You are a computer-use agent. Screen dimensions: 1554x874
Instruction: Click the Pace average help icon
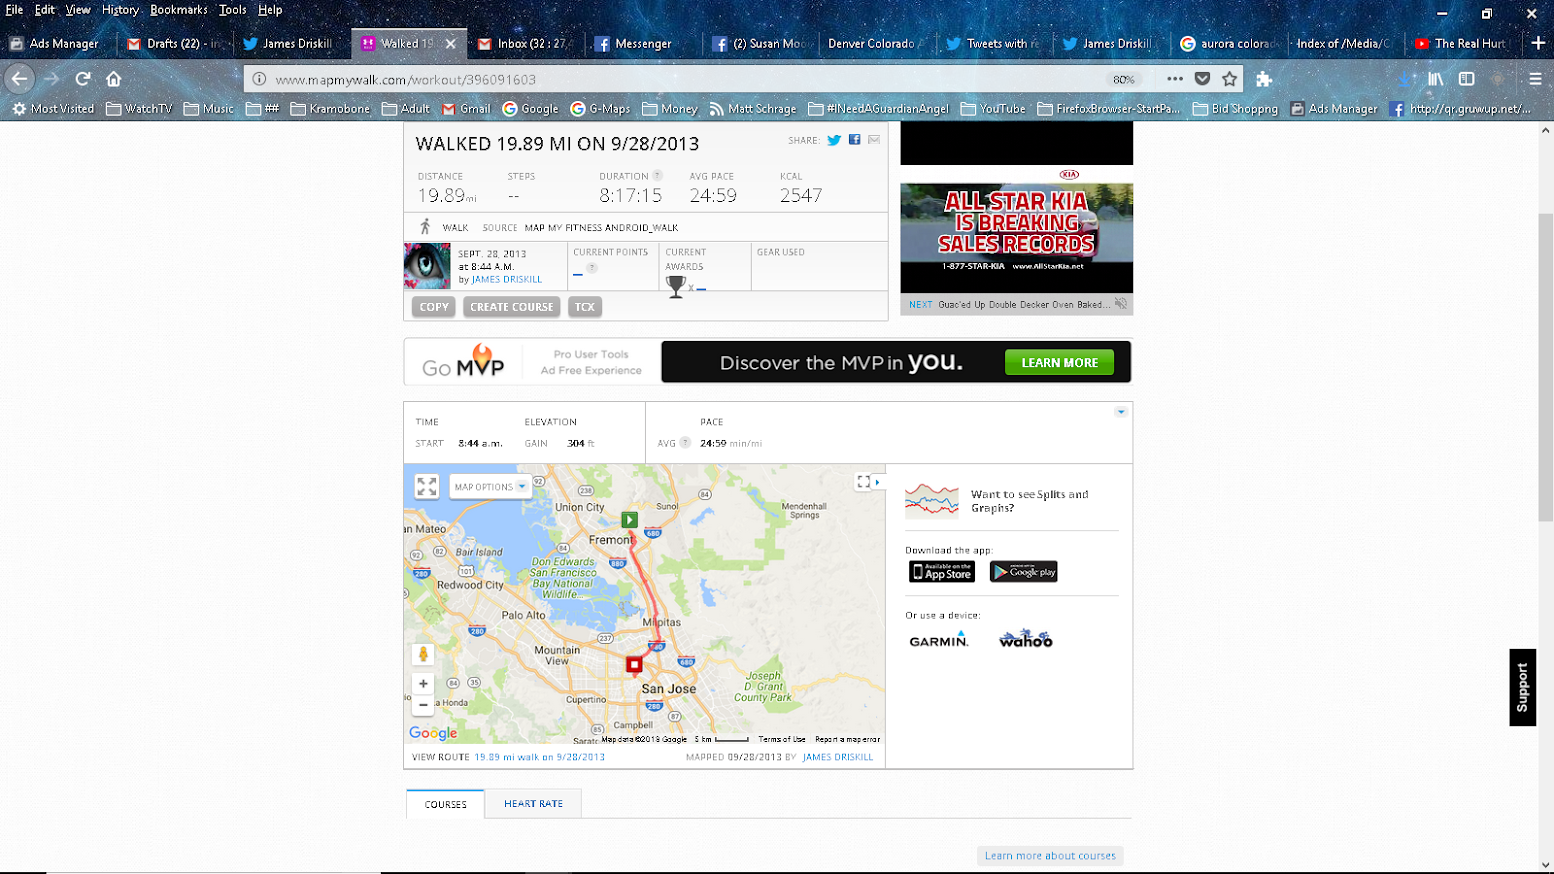(x=685, y=443)
